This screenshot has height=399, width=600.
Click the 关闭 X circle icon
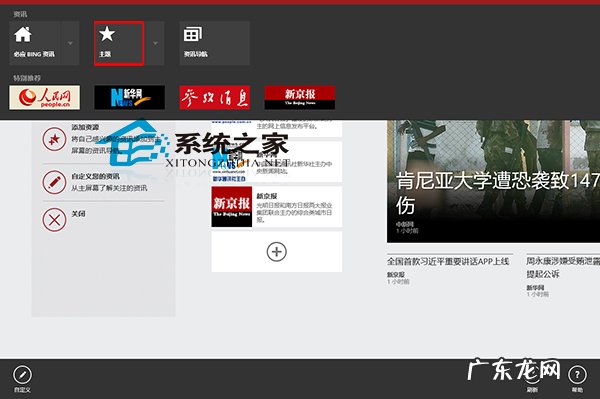(x=54, y=220)
